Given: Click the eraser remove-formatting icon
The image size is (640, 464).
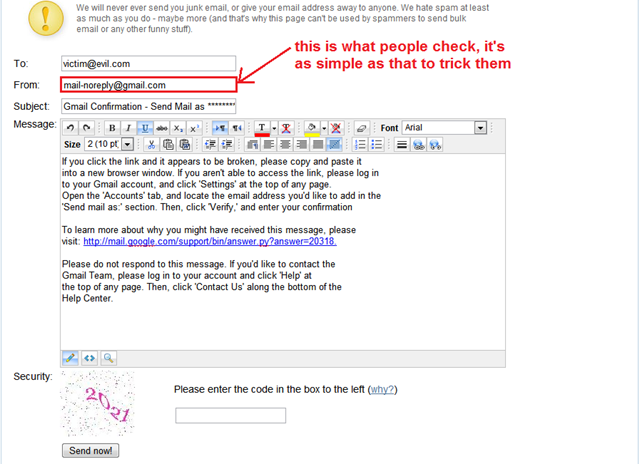Looking at the screenshot, I should 361,128.
